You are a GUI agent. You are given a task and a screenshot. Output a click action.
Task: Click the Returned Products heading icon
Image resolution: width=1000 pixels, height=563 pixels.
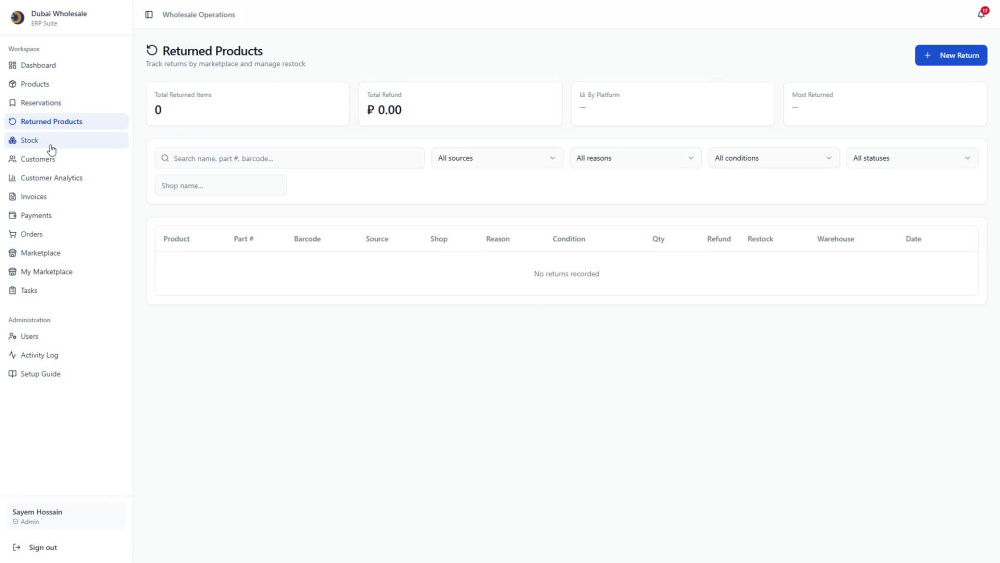152,50
